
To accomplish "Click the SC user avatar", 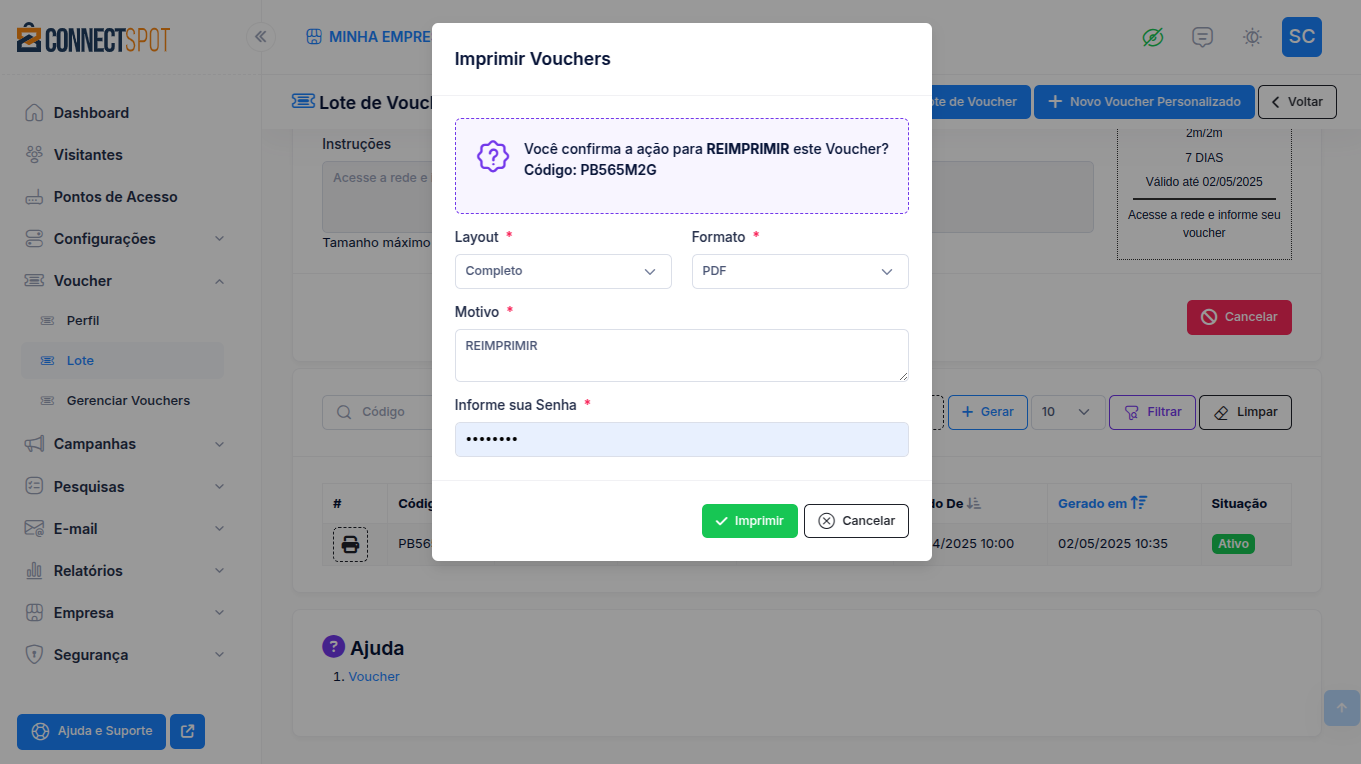I will pos(1301,37).
